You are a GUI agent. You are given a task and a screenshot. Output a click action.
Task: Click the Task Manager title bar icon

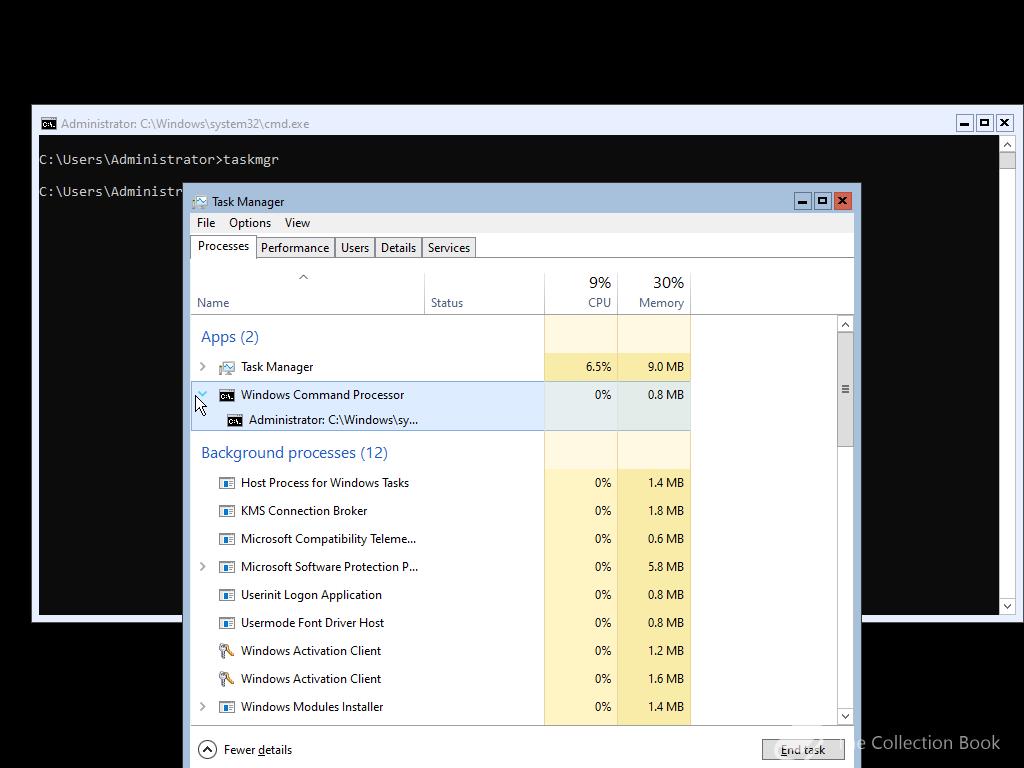(200, 202)
